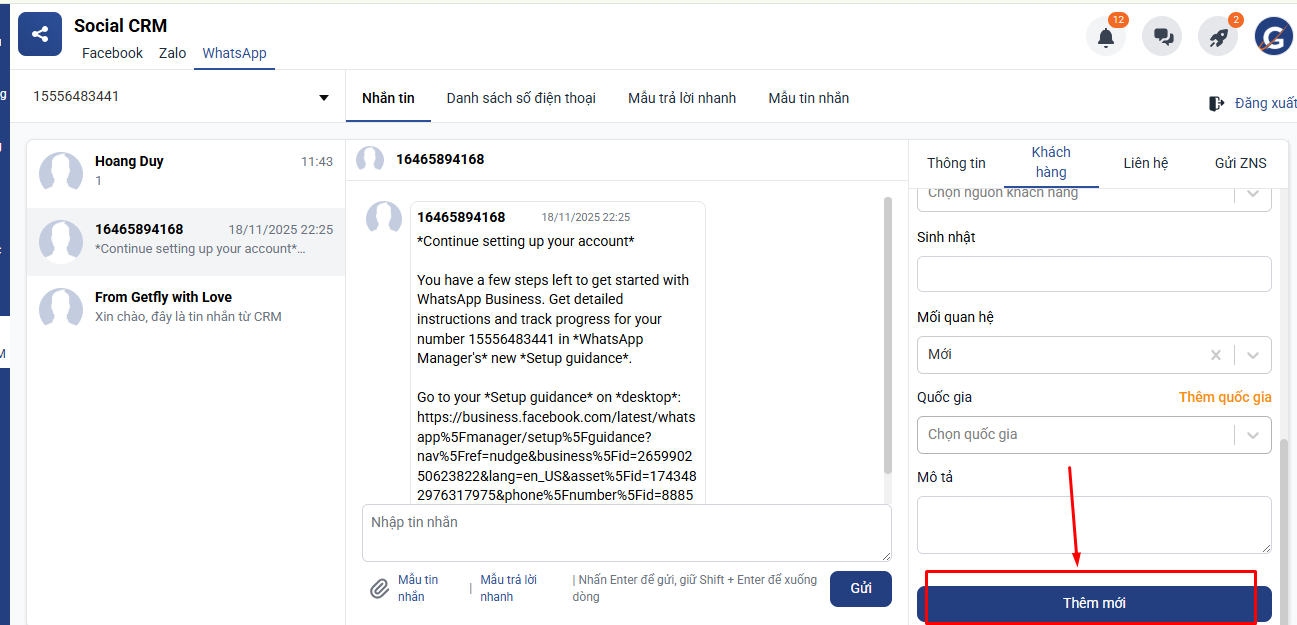Open Hoang Duy conversation
Screen dimensions: 1297x625
(185, 171)
